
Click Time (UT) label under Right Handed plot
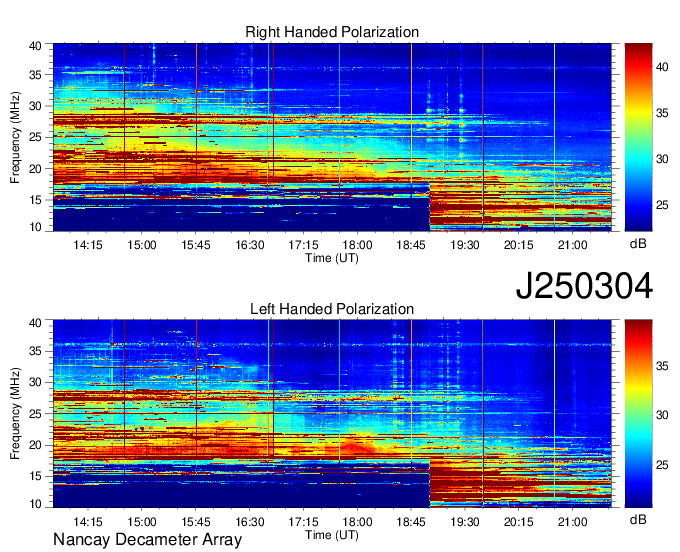[x=332, y=258]
